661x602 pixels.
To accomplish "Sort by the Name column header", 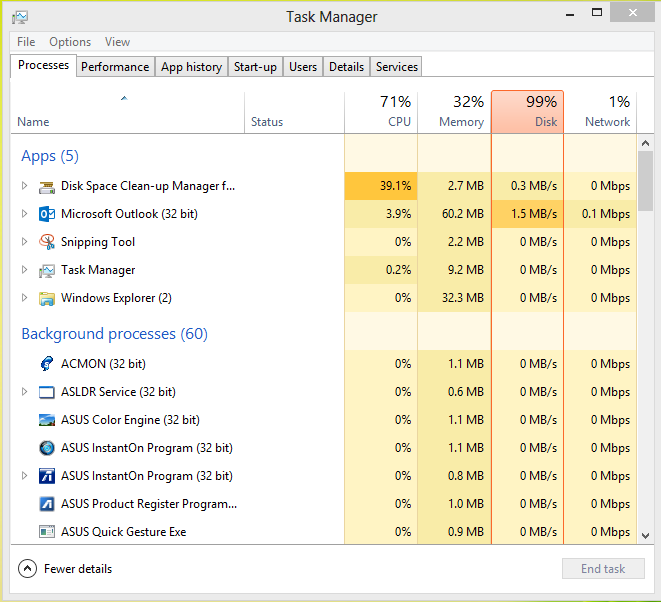I will click(127, 113).
